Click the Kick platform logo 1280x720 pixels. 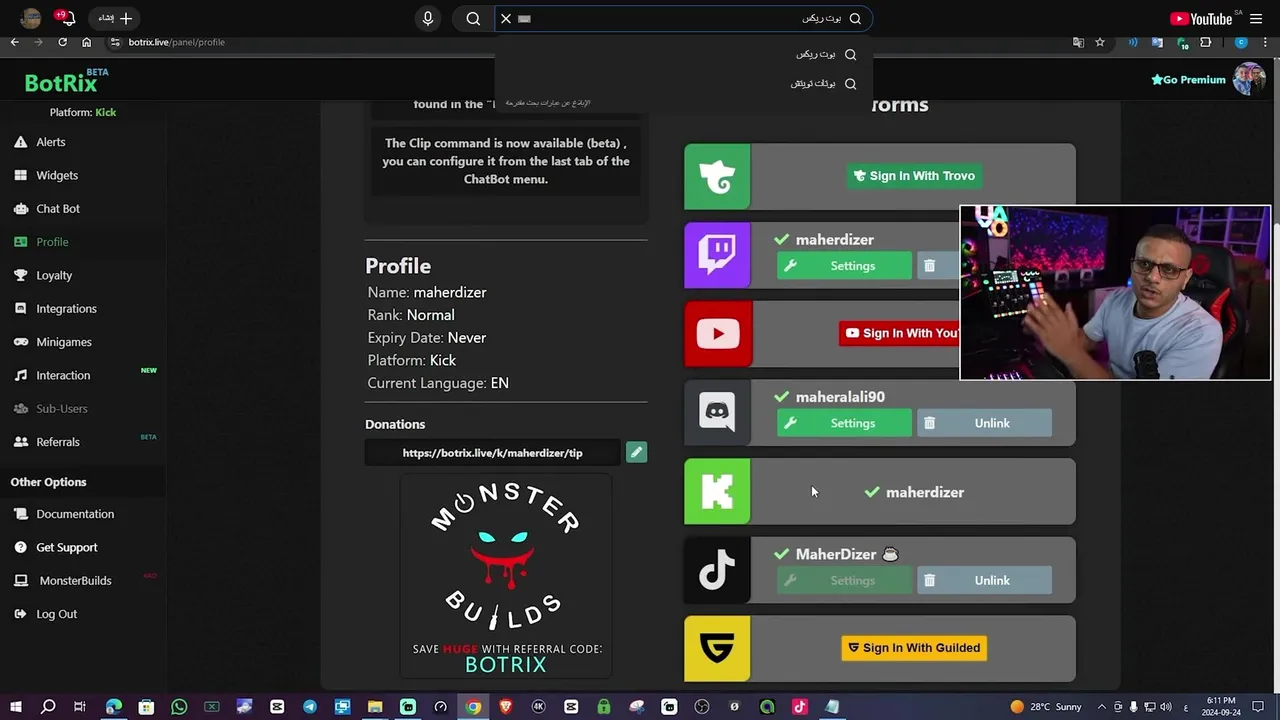(717, 491)
